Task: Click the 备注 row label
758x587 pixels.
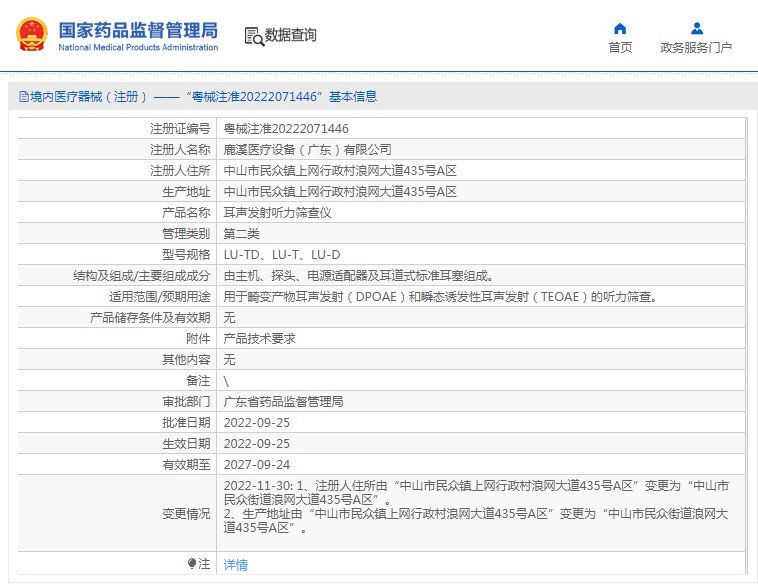Action: click(x=198, y=381)
